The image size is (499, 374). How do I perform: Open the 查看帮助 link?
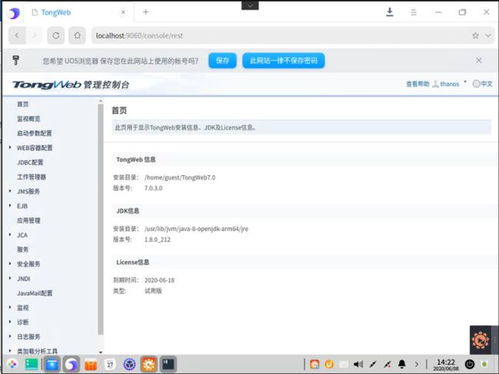point(417,84)
